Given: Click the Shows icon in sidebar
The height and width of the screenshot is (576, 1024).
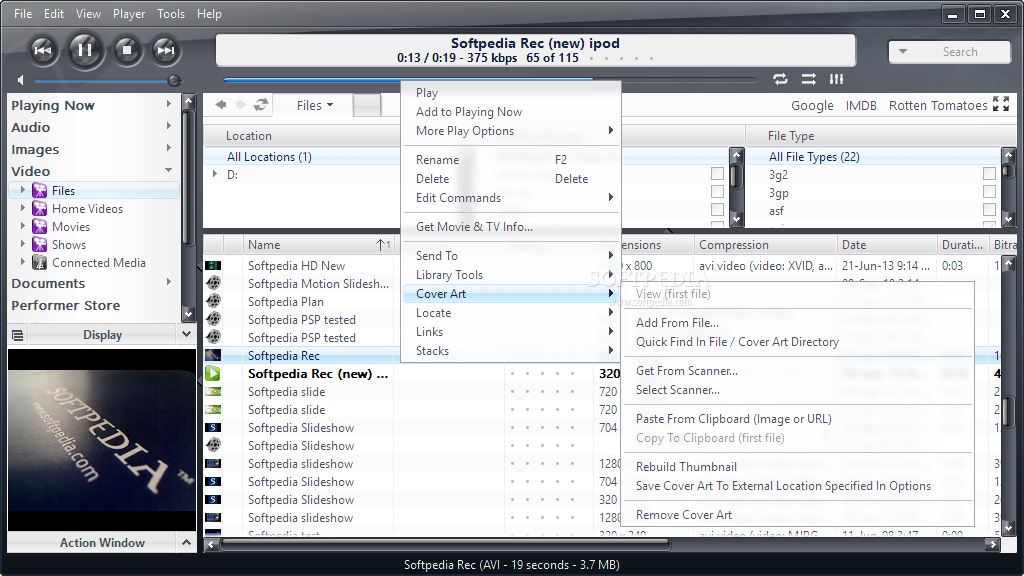Looking at the screenshot, I should [40, 244].
